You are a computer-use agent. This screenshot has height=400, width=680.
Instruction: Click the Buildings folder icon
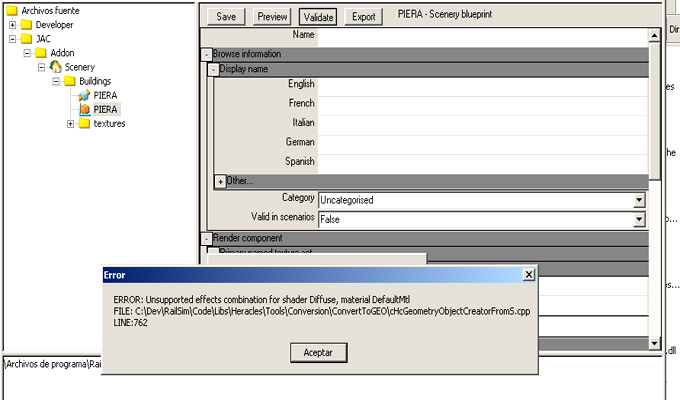tap(71, 81)
